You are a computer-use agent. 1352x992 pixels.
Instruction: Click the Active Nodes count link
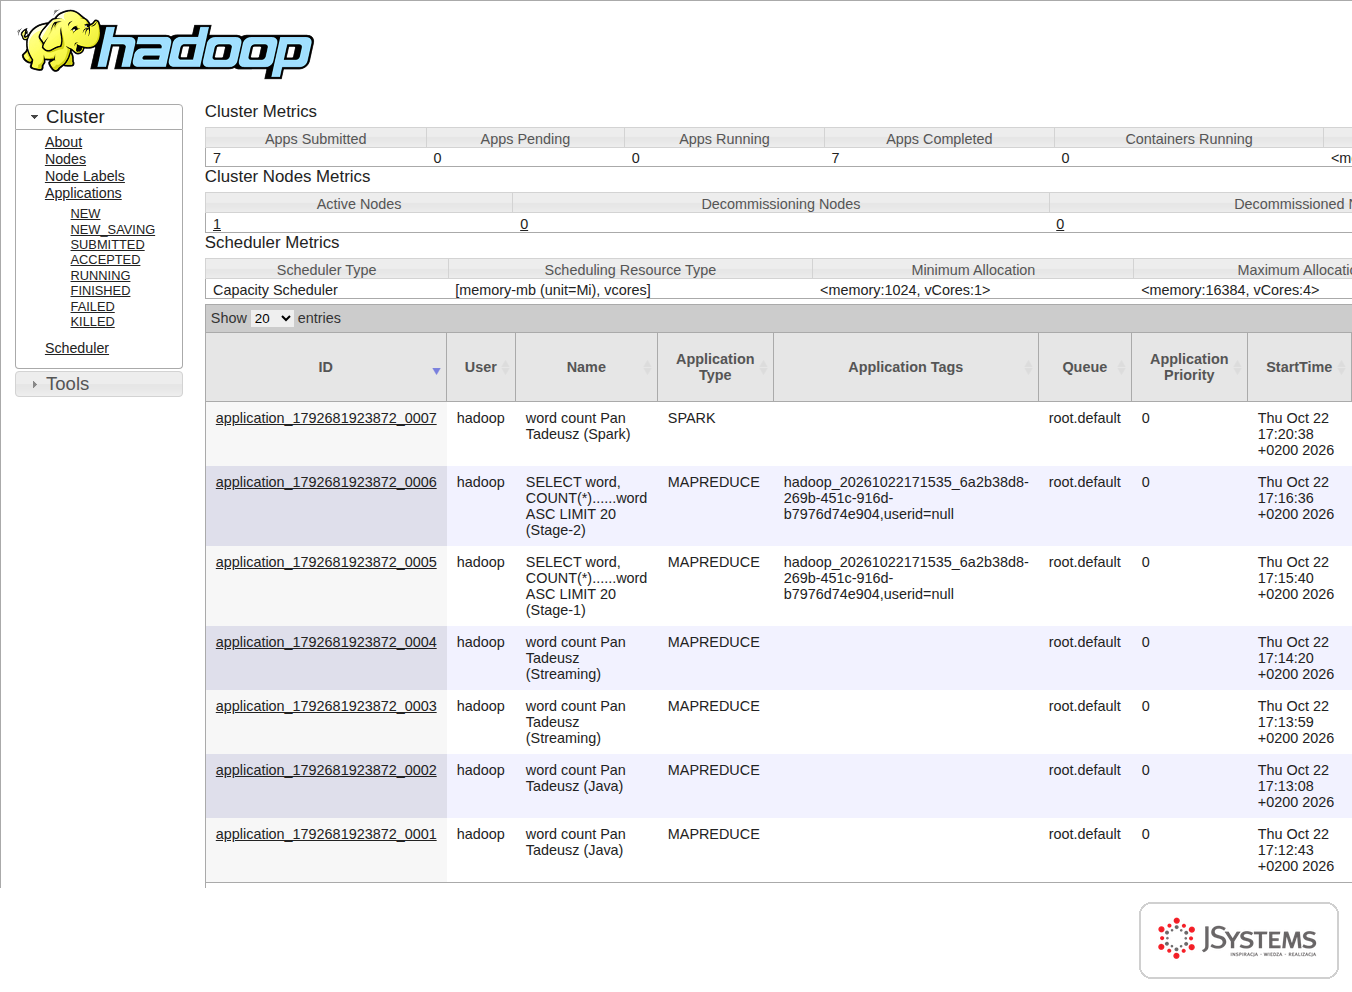pos(217,224)
